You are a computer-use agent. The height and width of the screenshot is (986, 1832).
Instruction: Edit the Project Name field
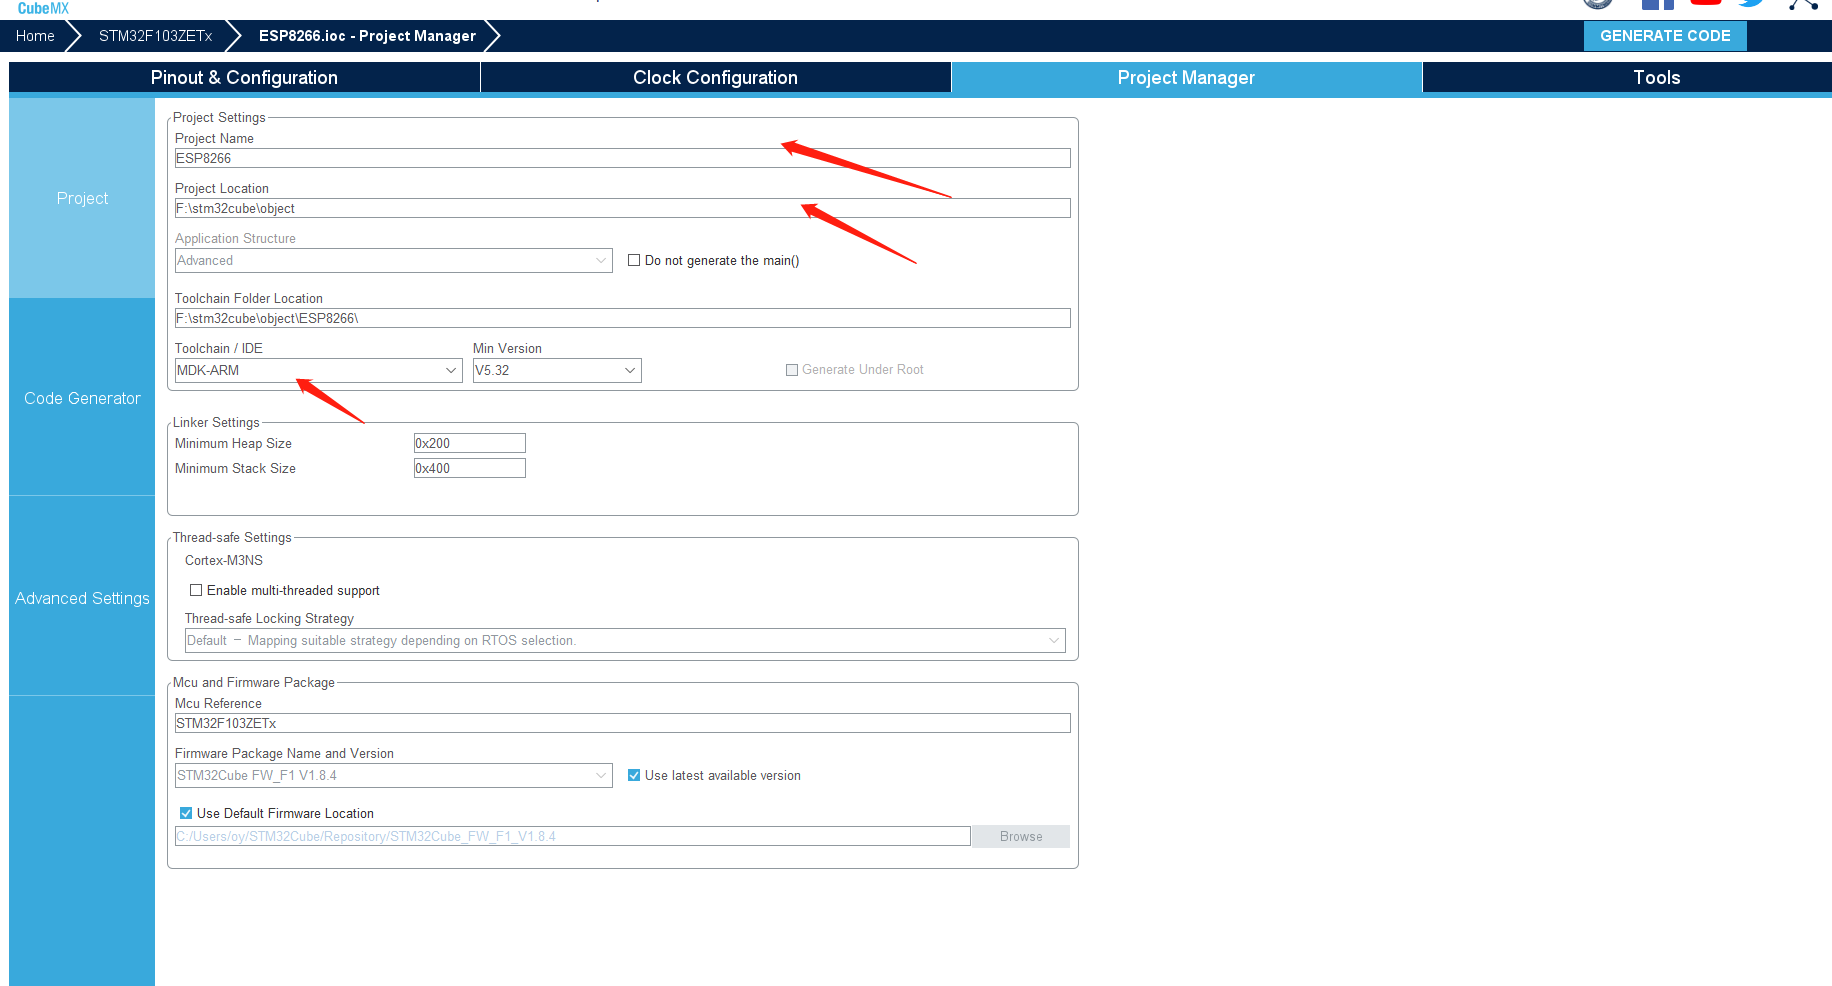(x=622, y=158)
